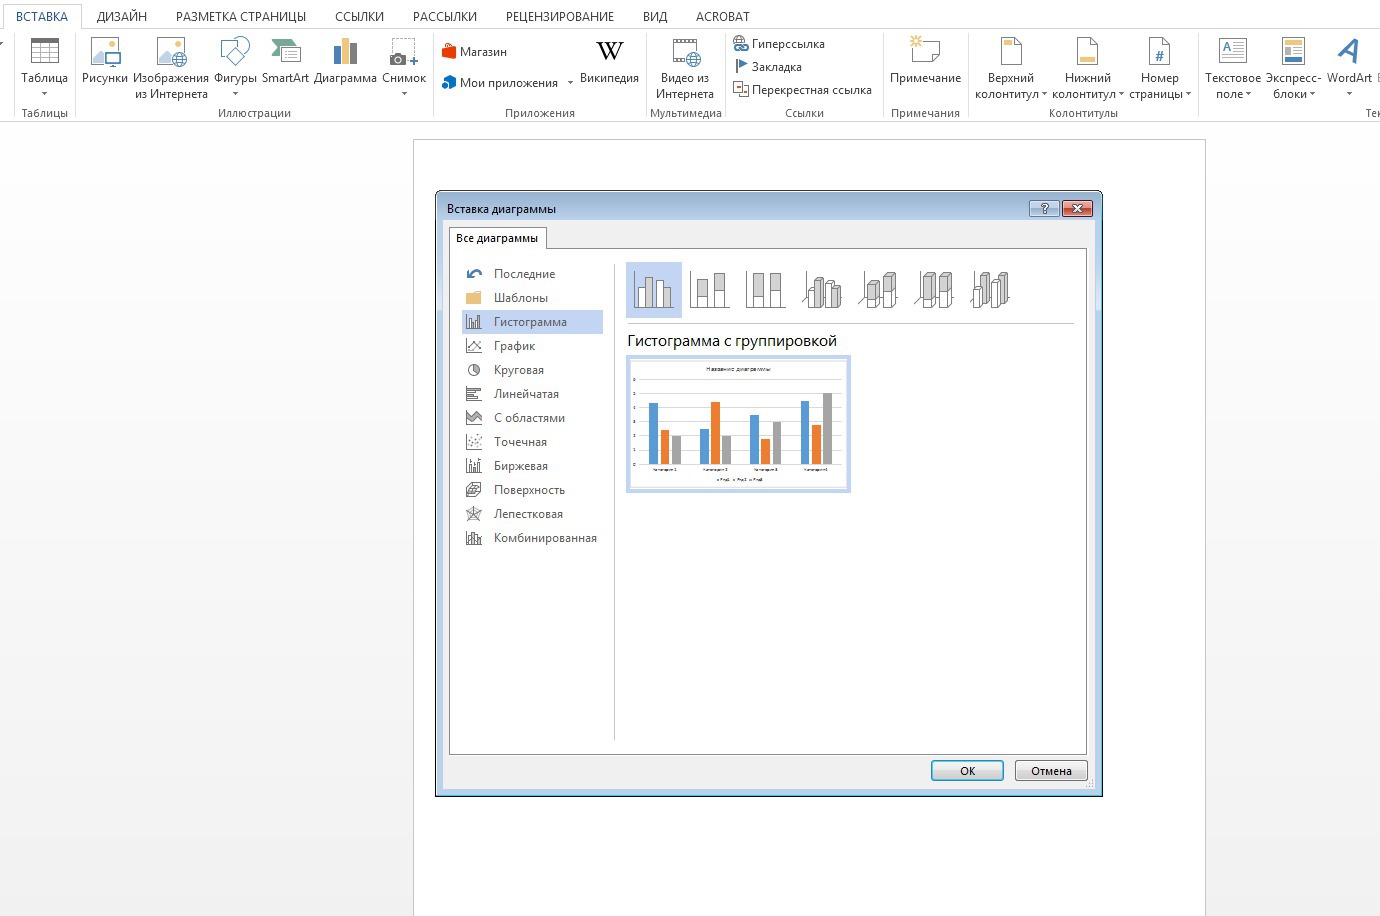Click the clustered column chart preview thumbnail
This screenshot has height=916, width=1380.
[x=738, y=424]
